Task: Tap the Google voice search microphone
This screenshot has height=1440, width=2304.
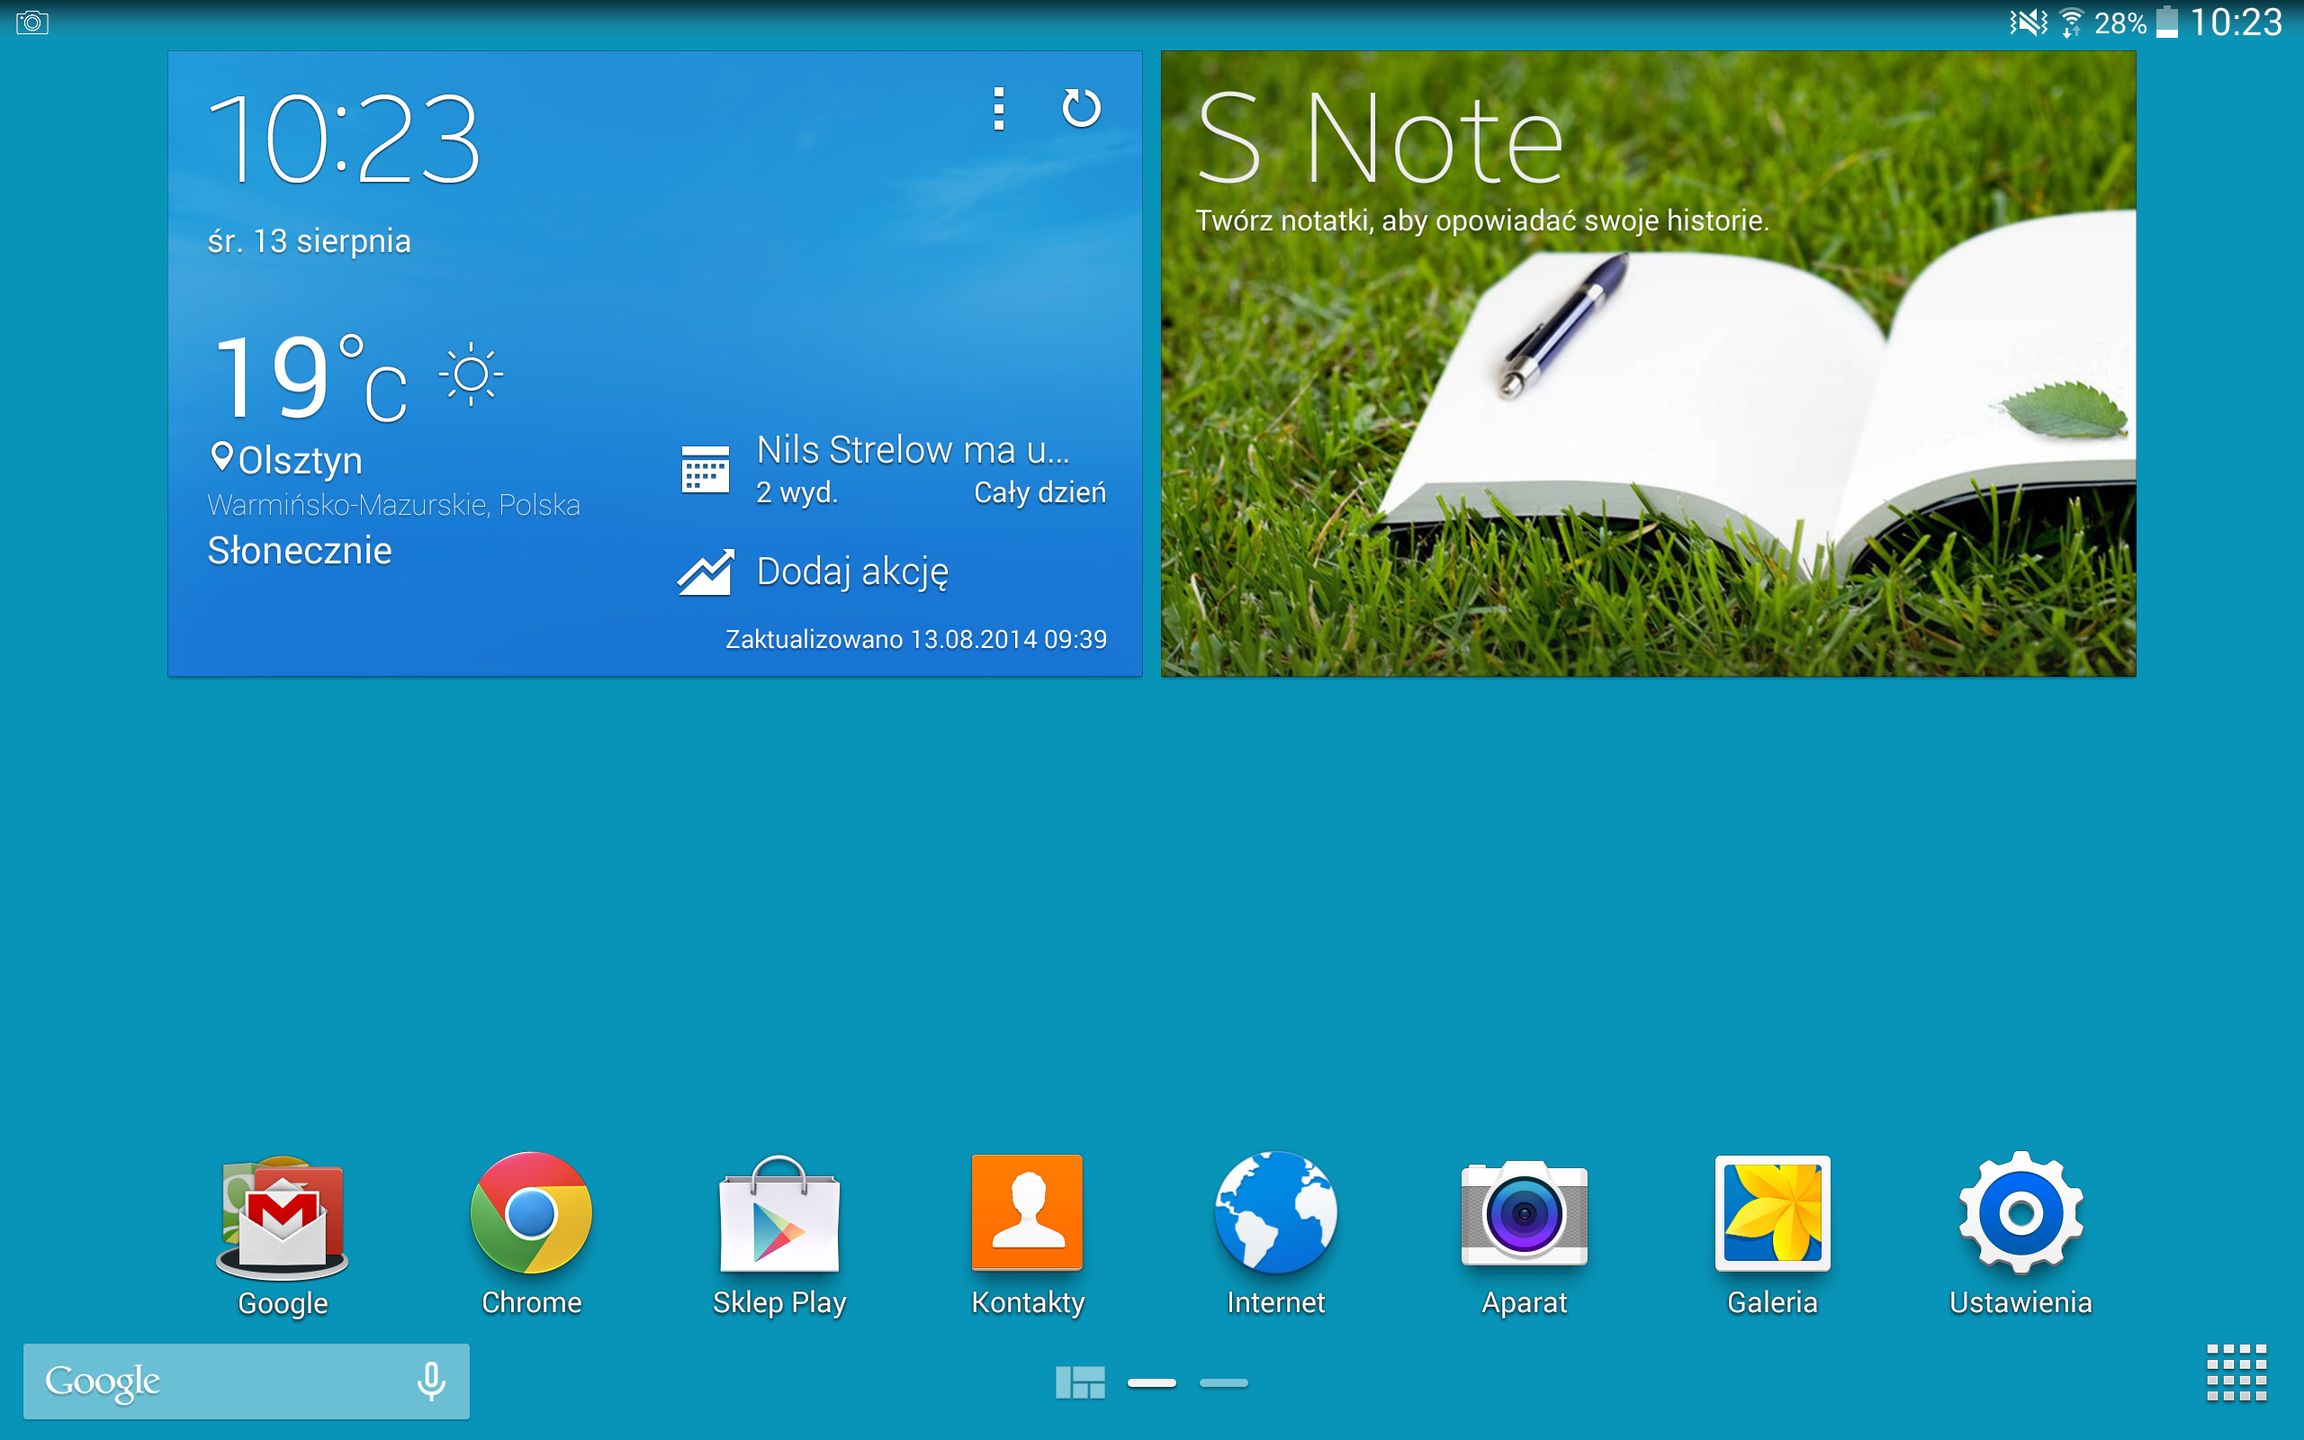Action: [x=431, y=1381]
